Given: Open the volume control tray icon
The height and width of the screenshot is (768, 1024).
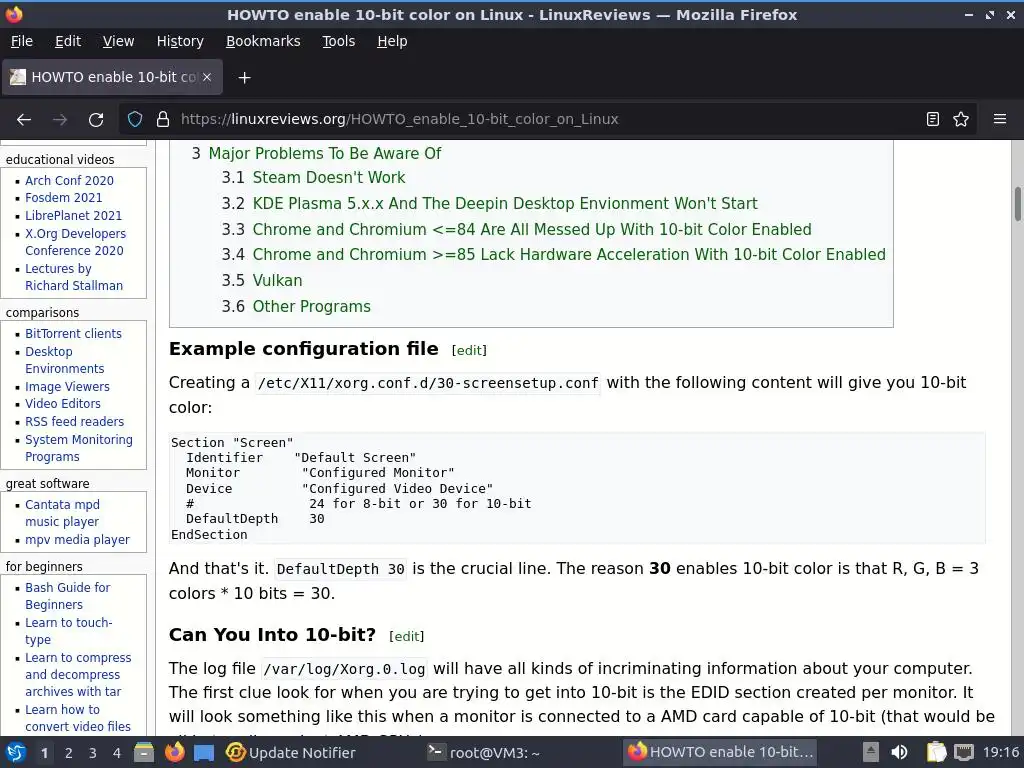Looking at the screenshot, I should click(899, 752).
